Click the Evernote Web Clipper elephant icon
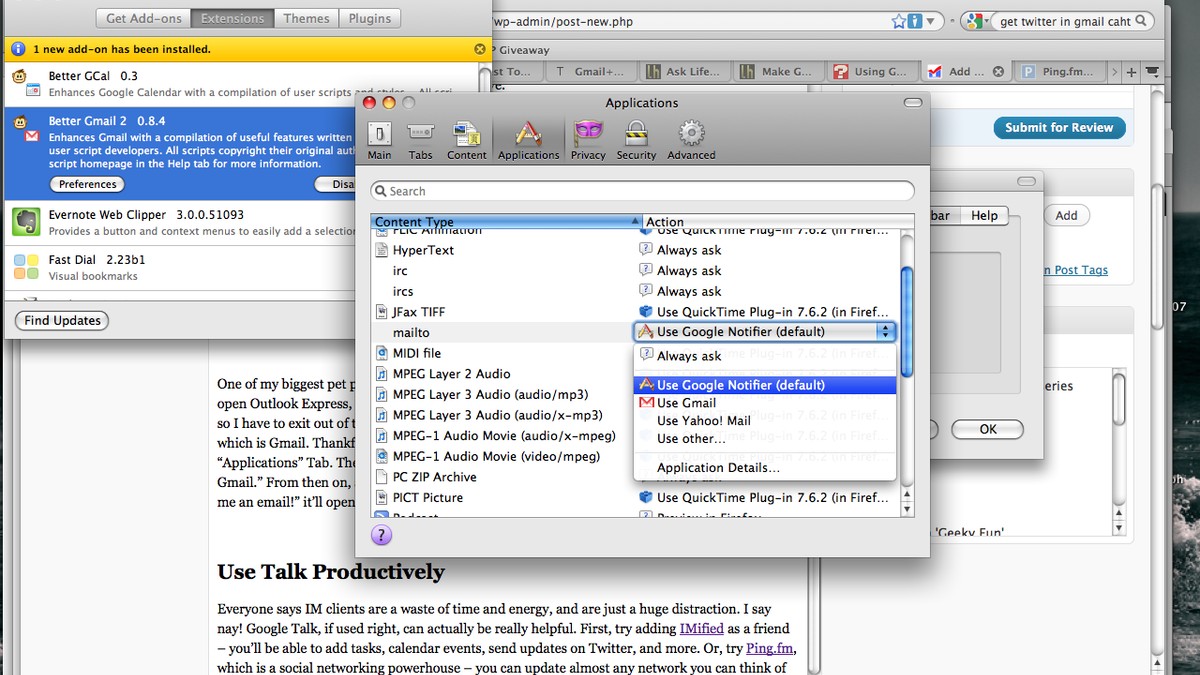The image size is (1200, 675). tap(26, 222)
